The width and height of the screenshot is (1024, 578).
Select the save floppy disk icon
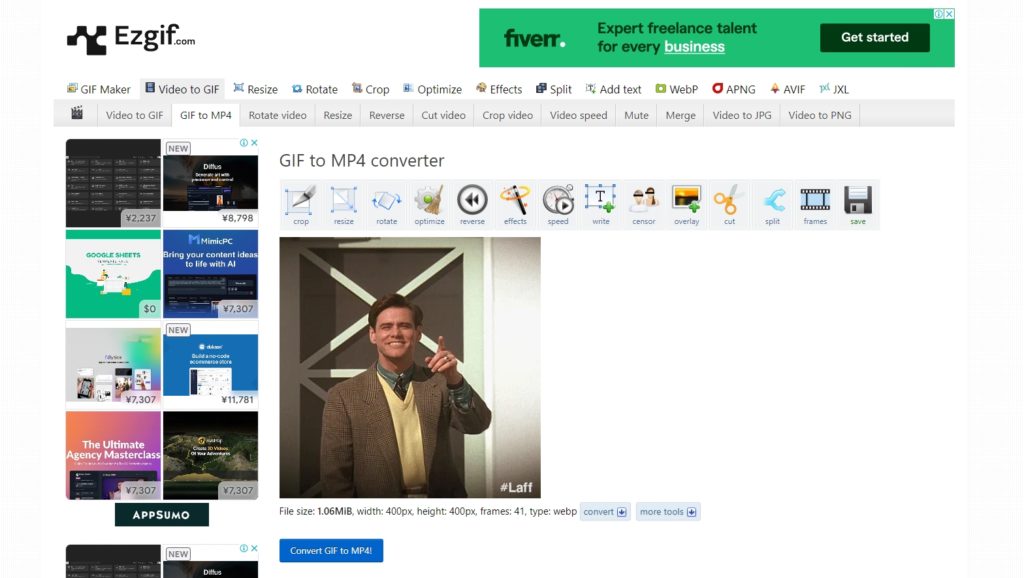(858, 200)
